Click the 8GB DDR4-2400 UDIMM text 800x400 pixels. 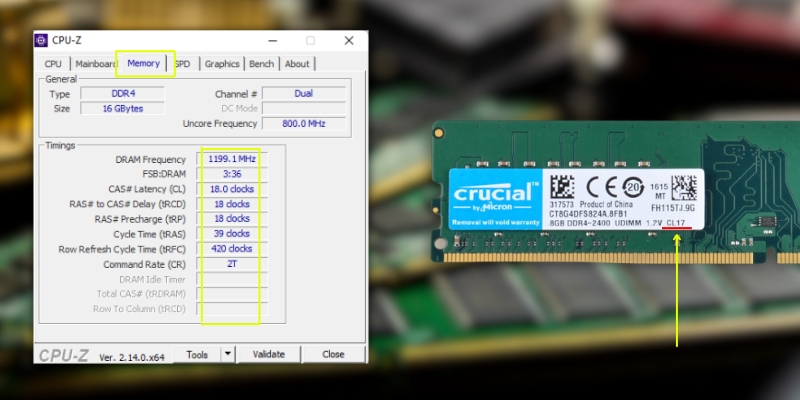click(x=595, y=223)
